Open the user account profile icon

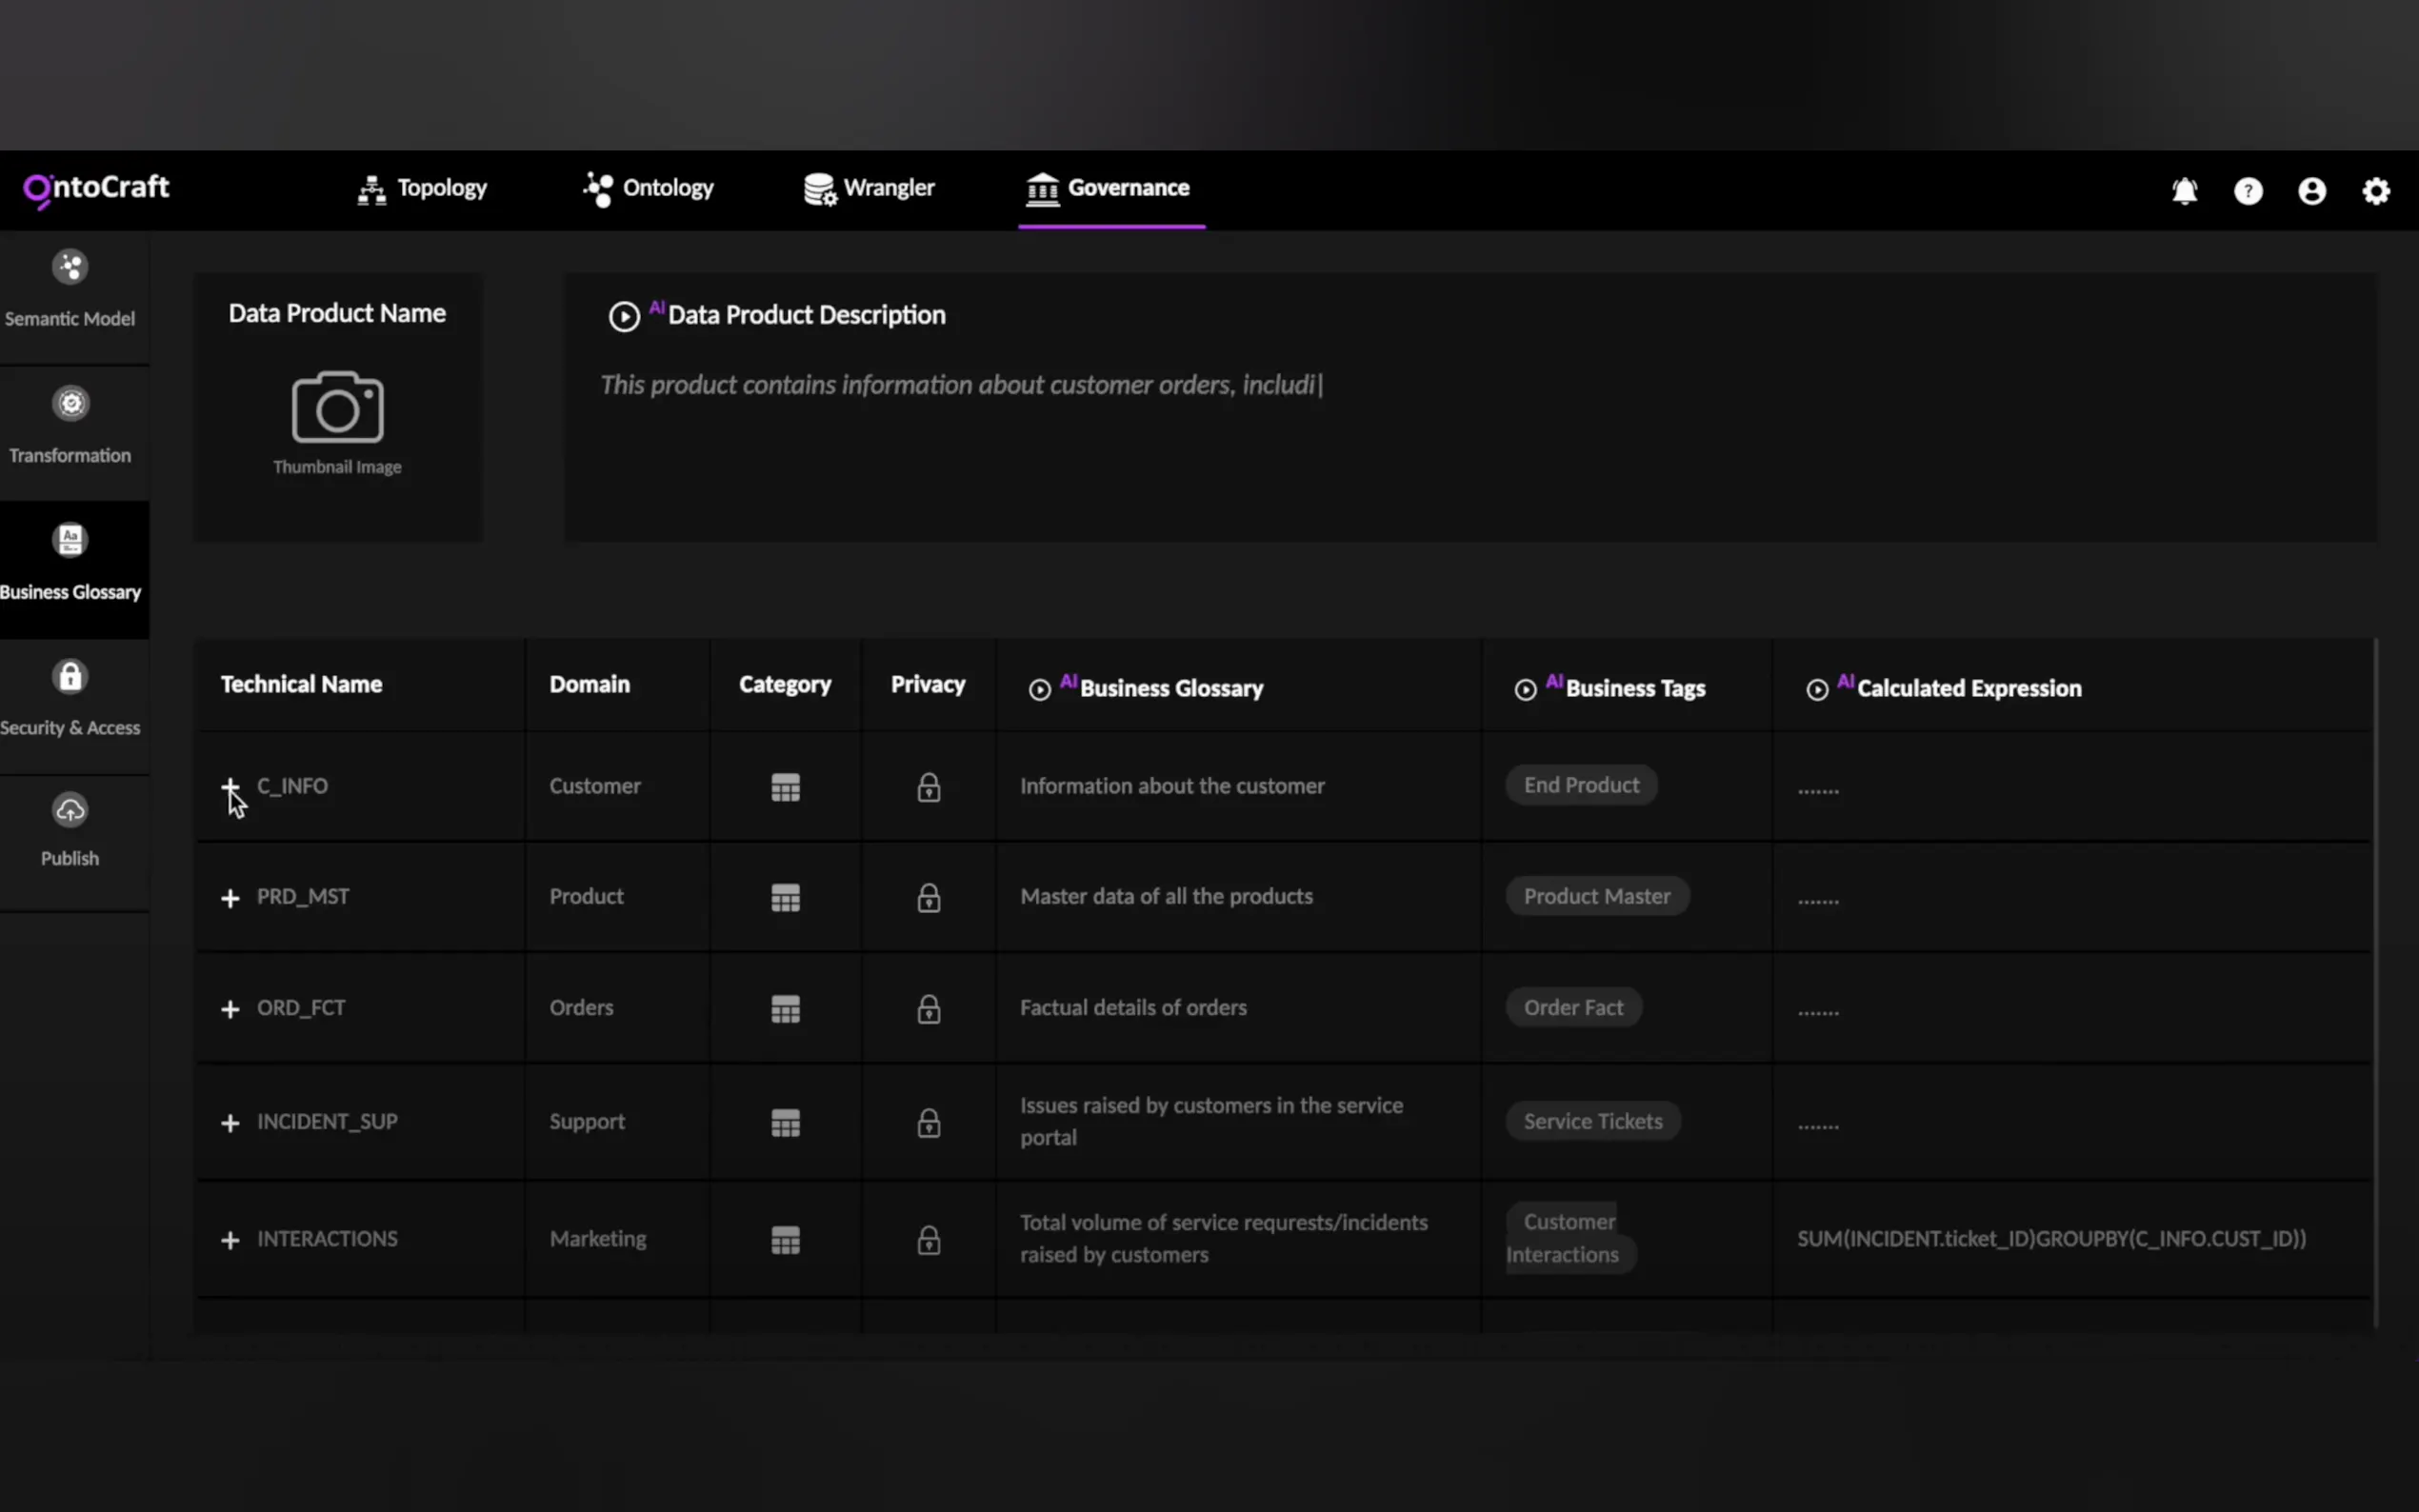[2312, 191]
